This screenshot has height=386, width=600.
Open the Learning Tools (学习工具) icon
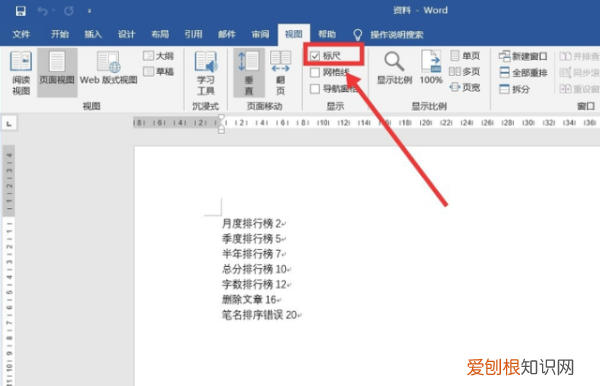click(206, 73)
